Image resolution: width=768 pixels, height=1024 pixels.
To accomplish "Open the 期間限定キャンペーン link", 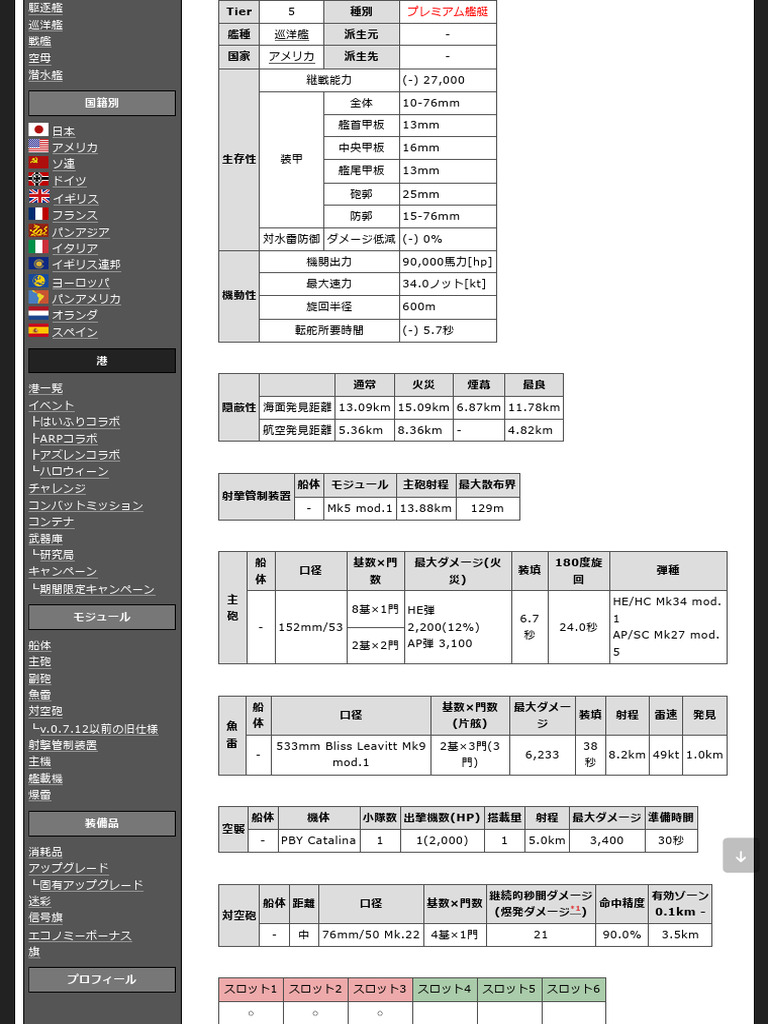I will tap(97, 589).
